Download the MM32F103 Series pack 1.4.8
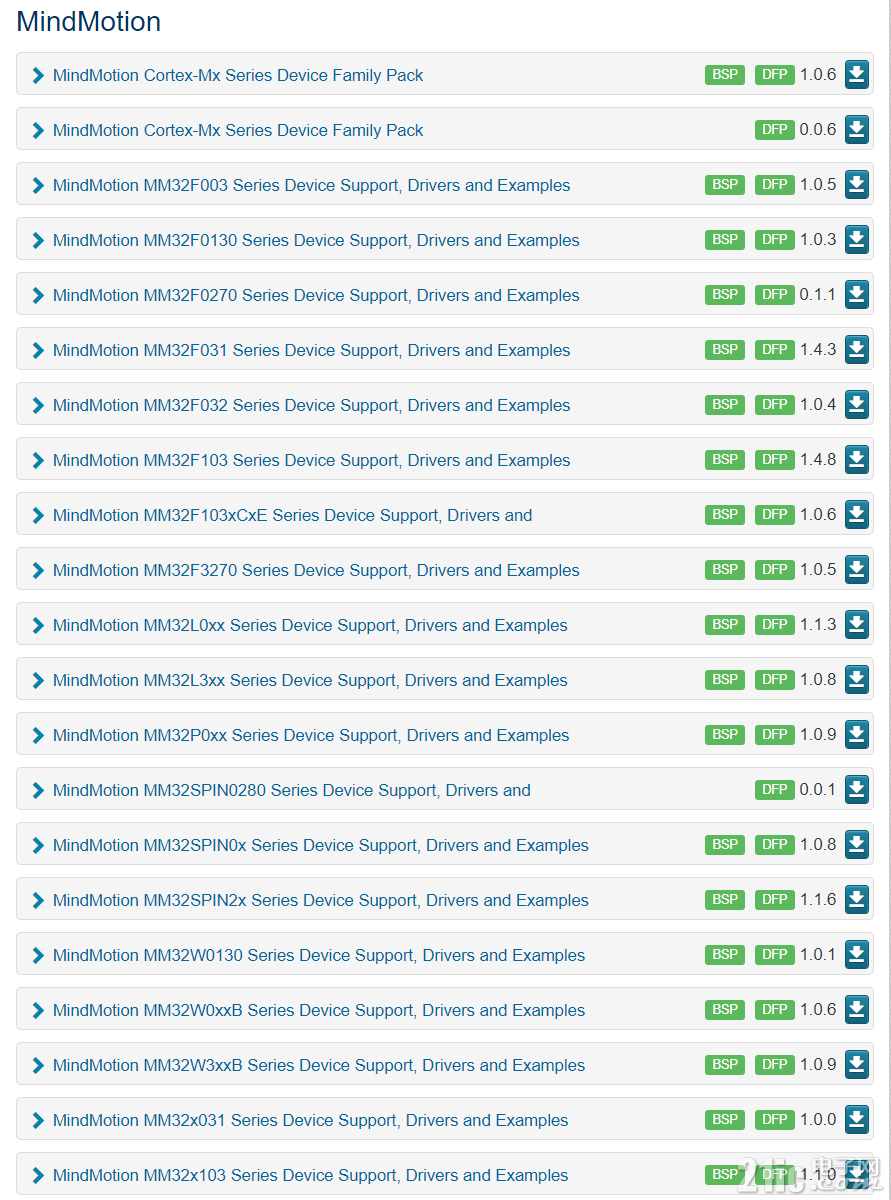Image resolution: width=891 pixels, height=1200 pixels. click(x=857, y=460)
